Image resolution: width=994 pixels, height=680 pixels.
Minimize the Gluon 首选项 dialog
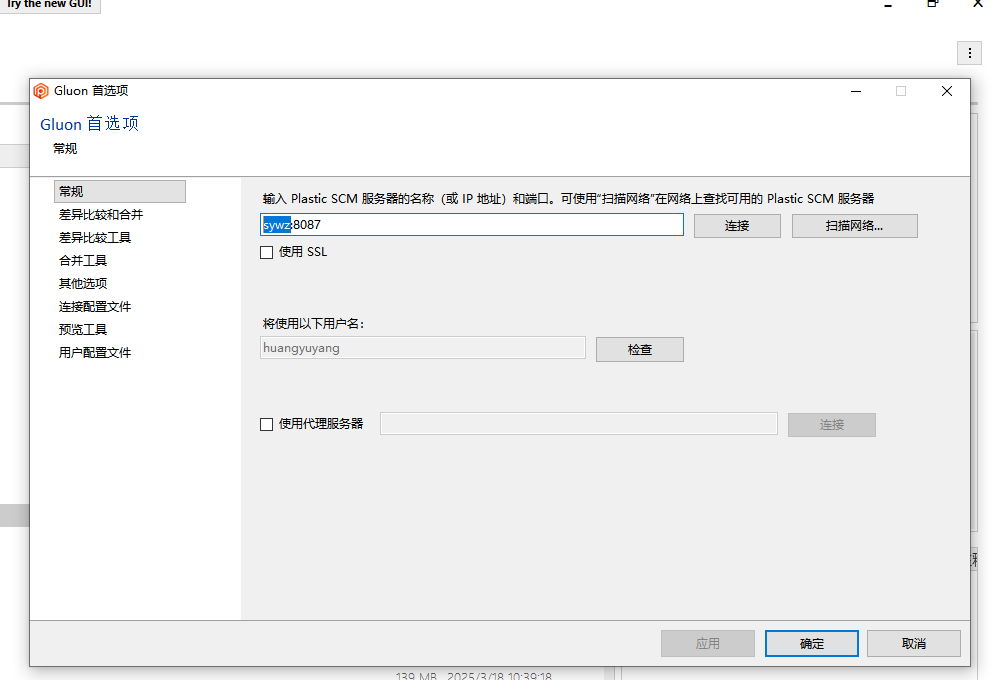click(x=856, y=91)
